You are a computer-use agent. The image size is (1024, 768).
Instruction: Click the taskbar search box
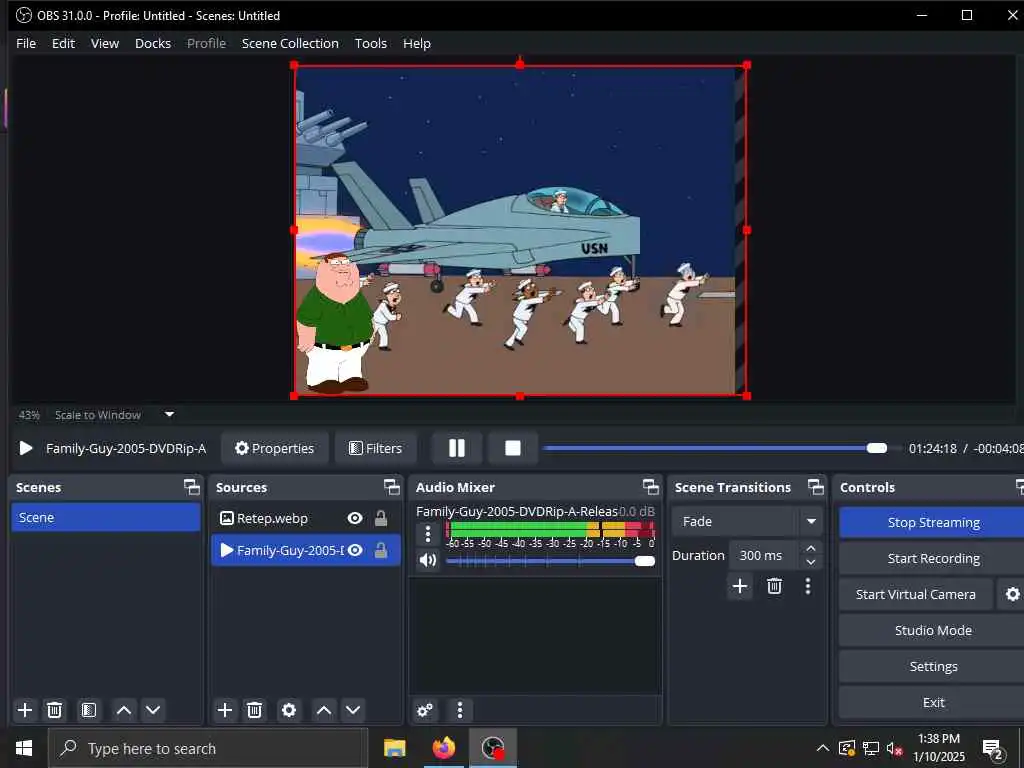click(x=208, y=748)
